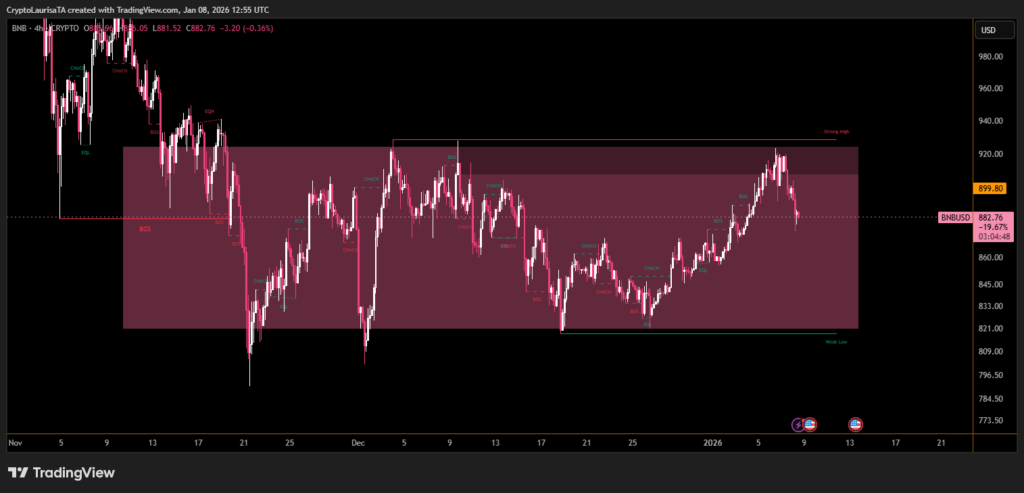
Task: Click the large red BOS label at left
Action: (x=145, y=228)
